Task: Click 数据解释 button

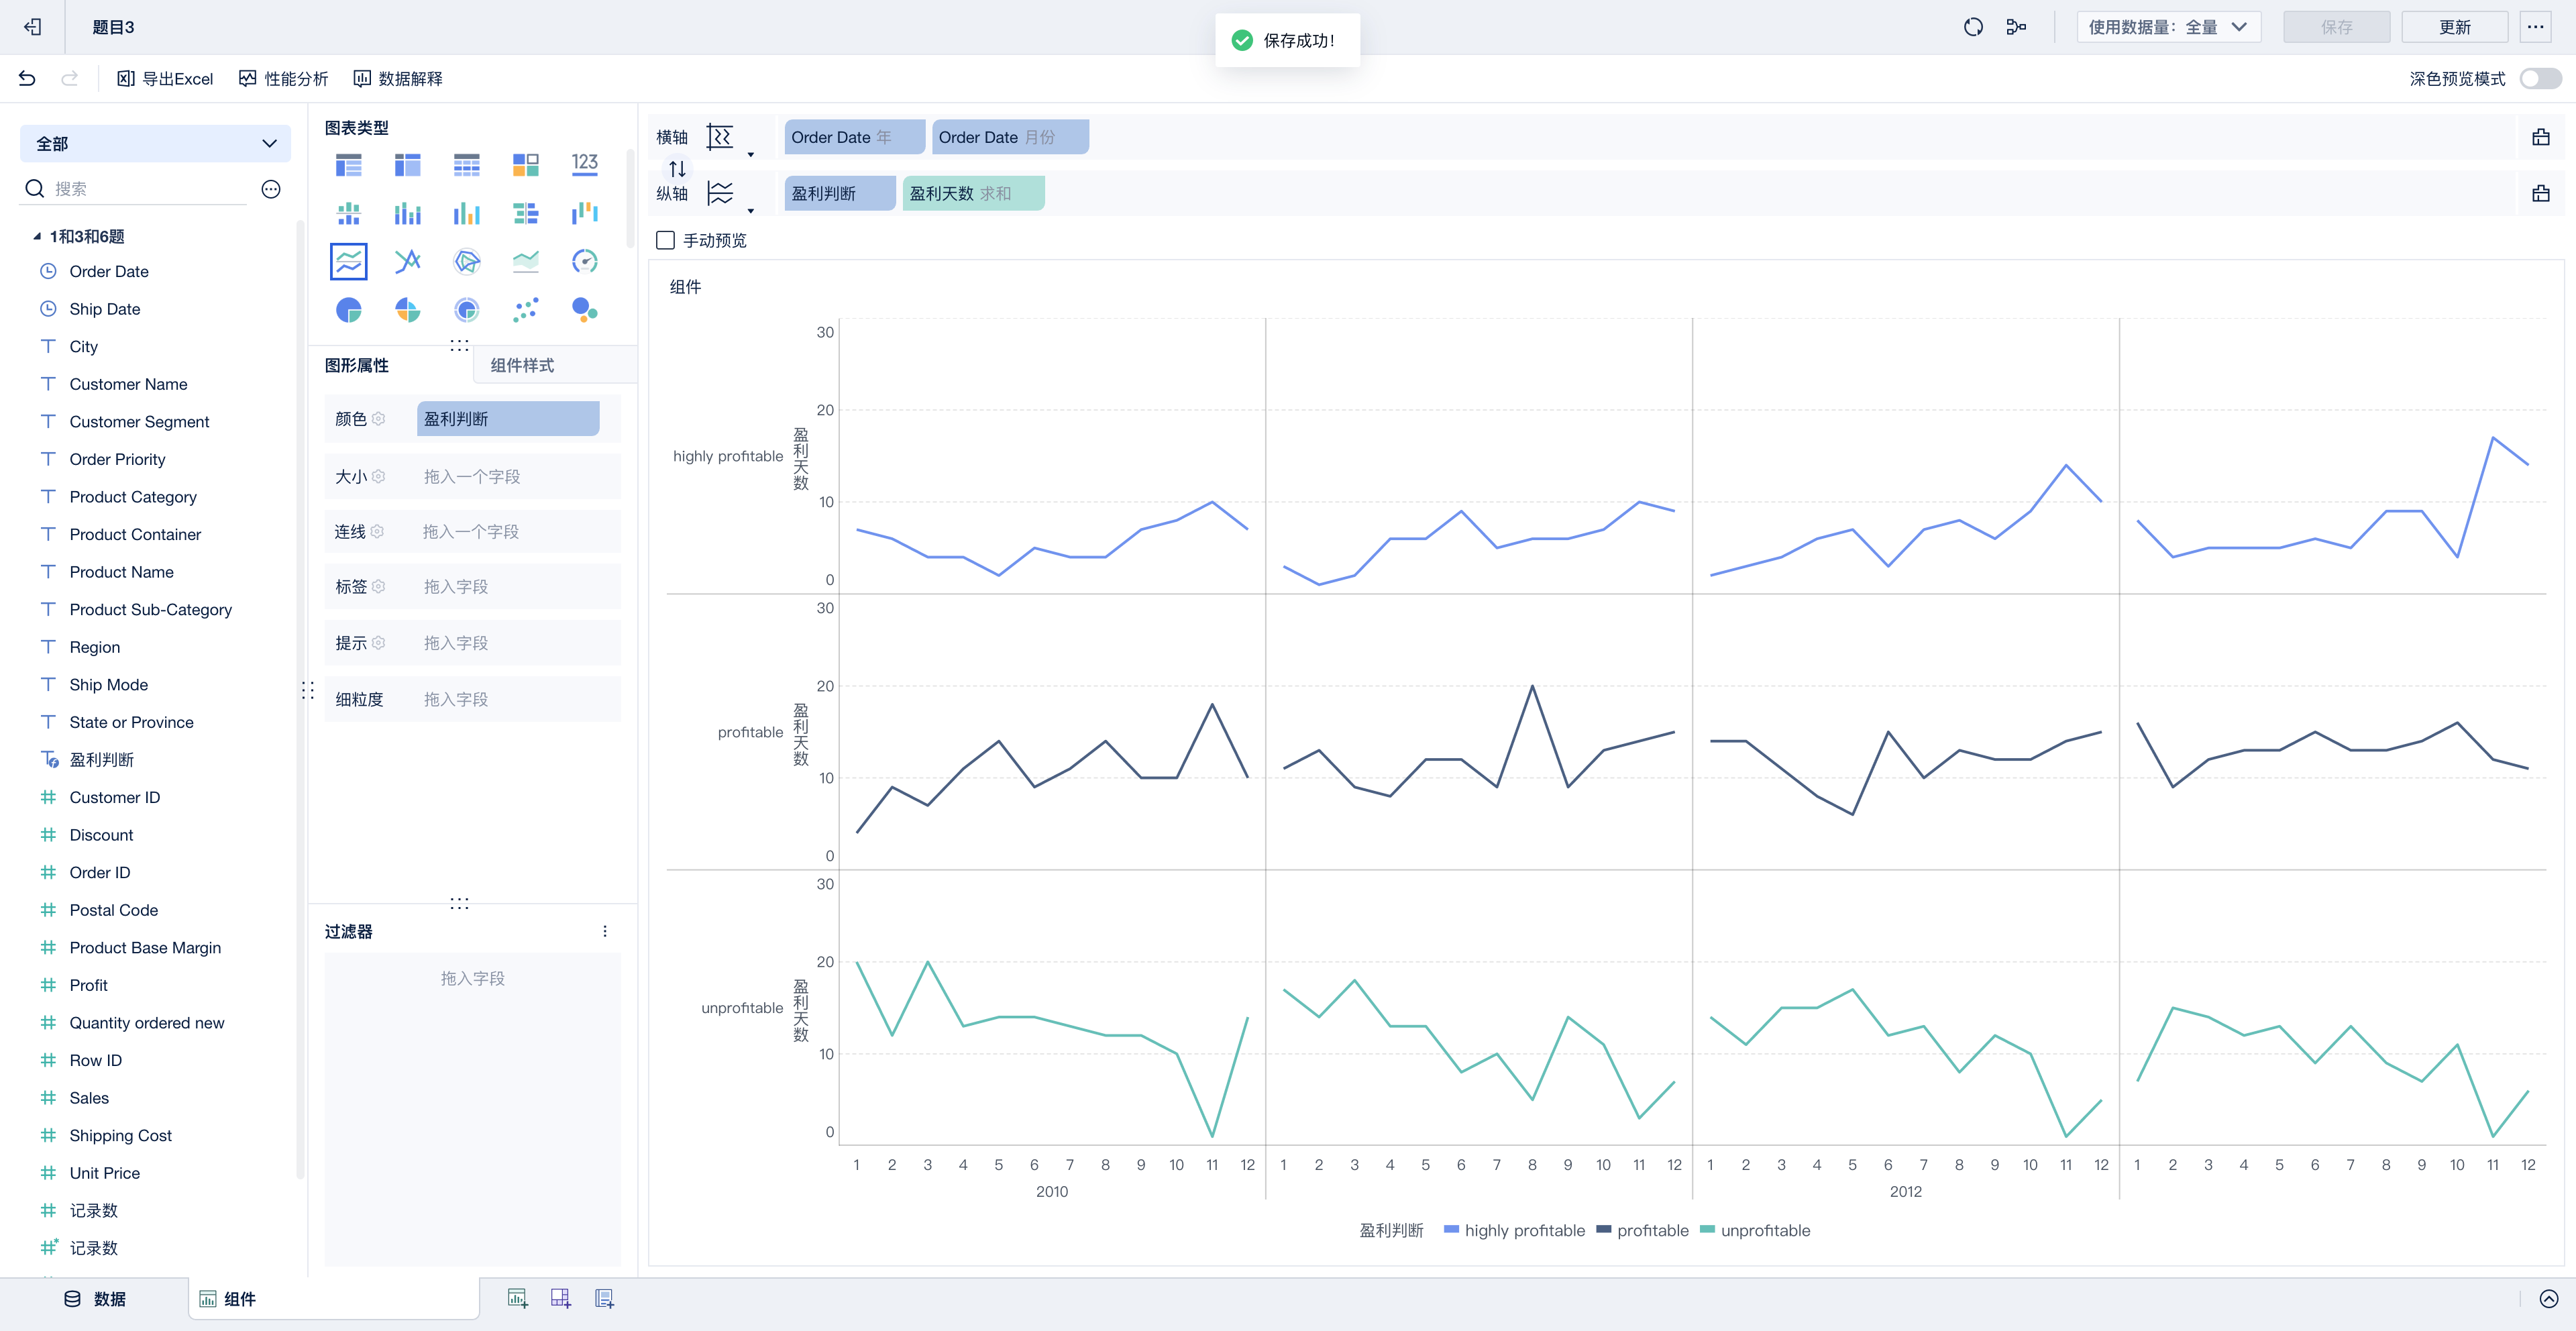Action: (397, 78)
